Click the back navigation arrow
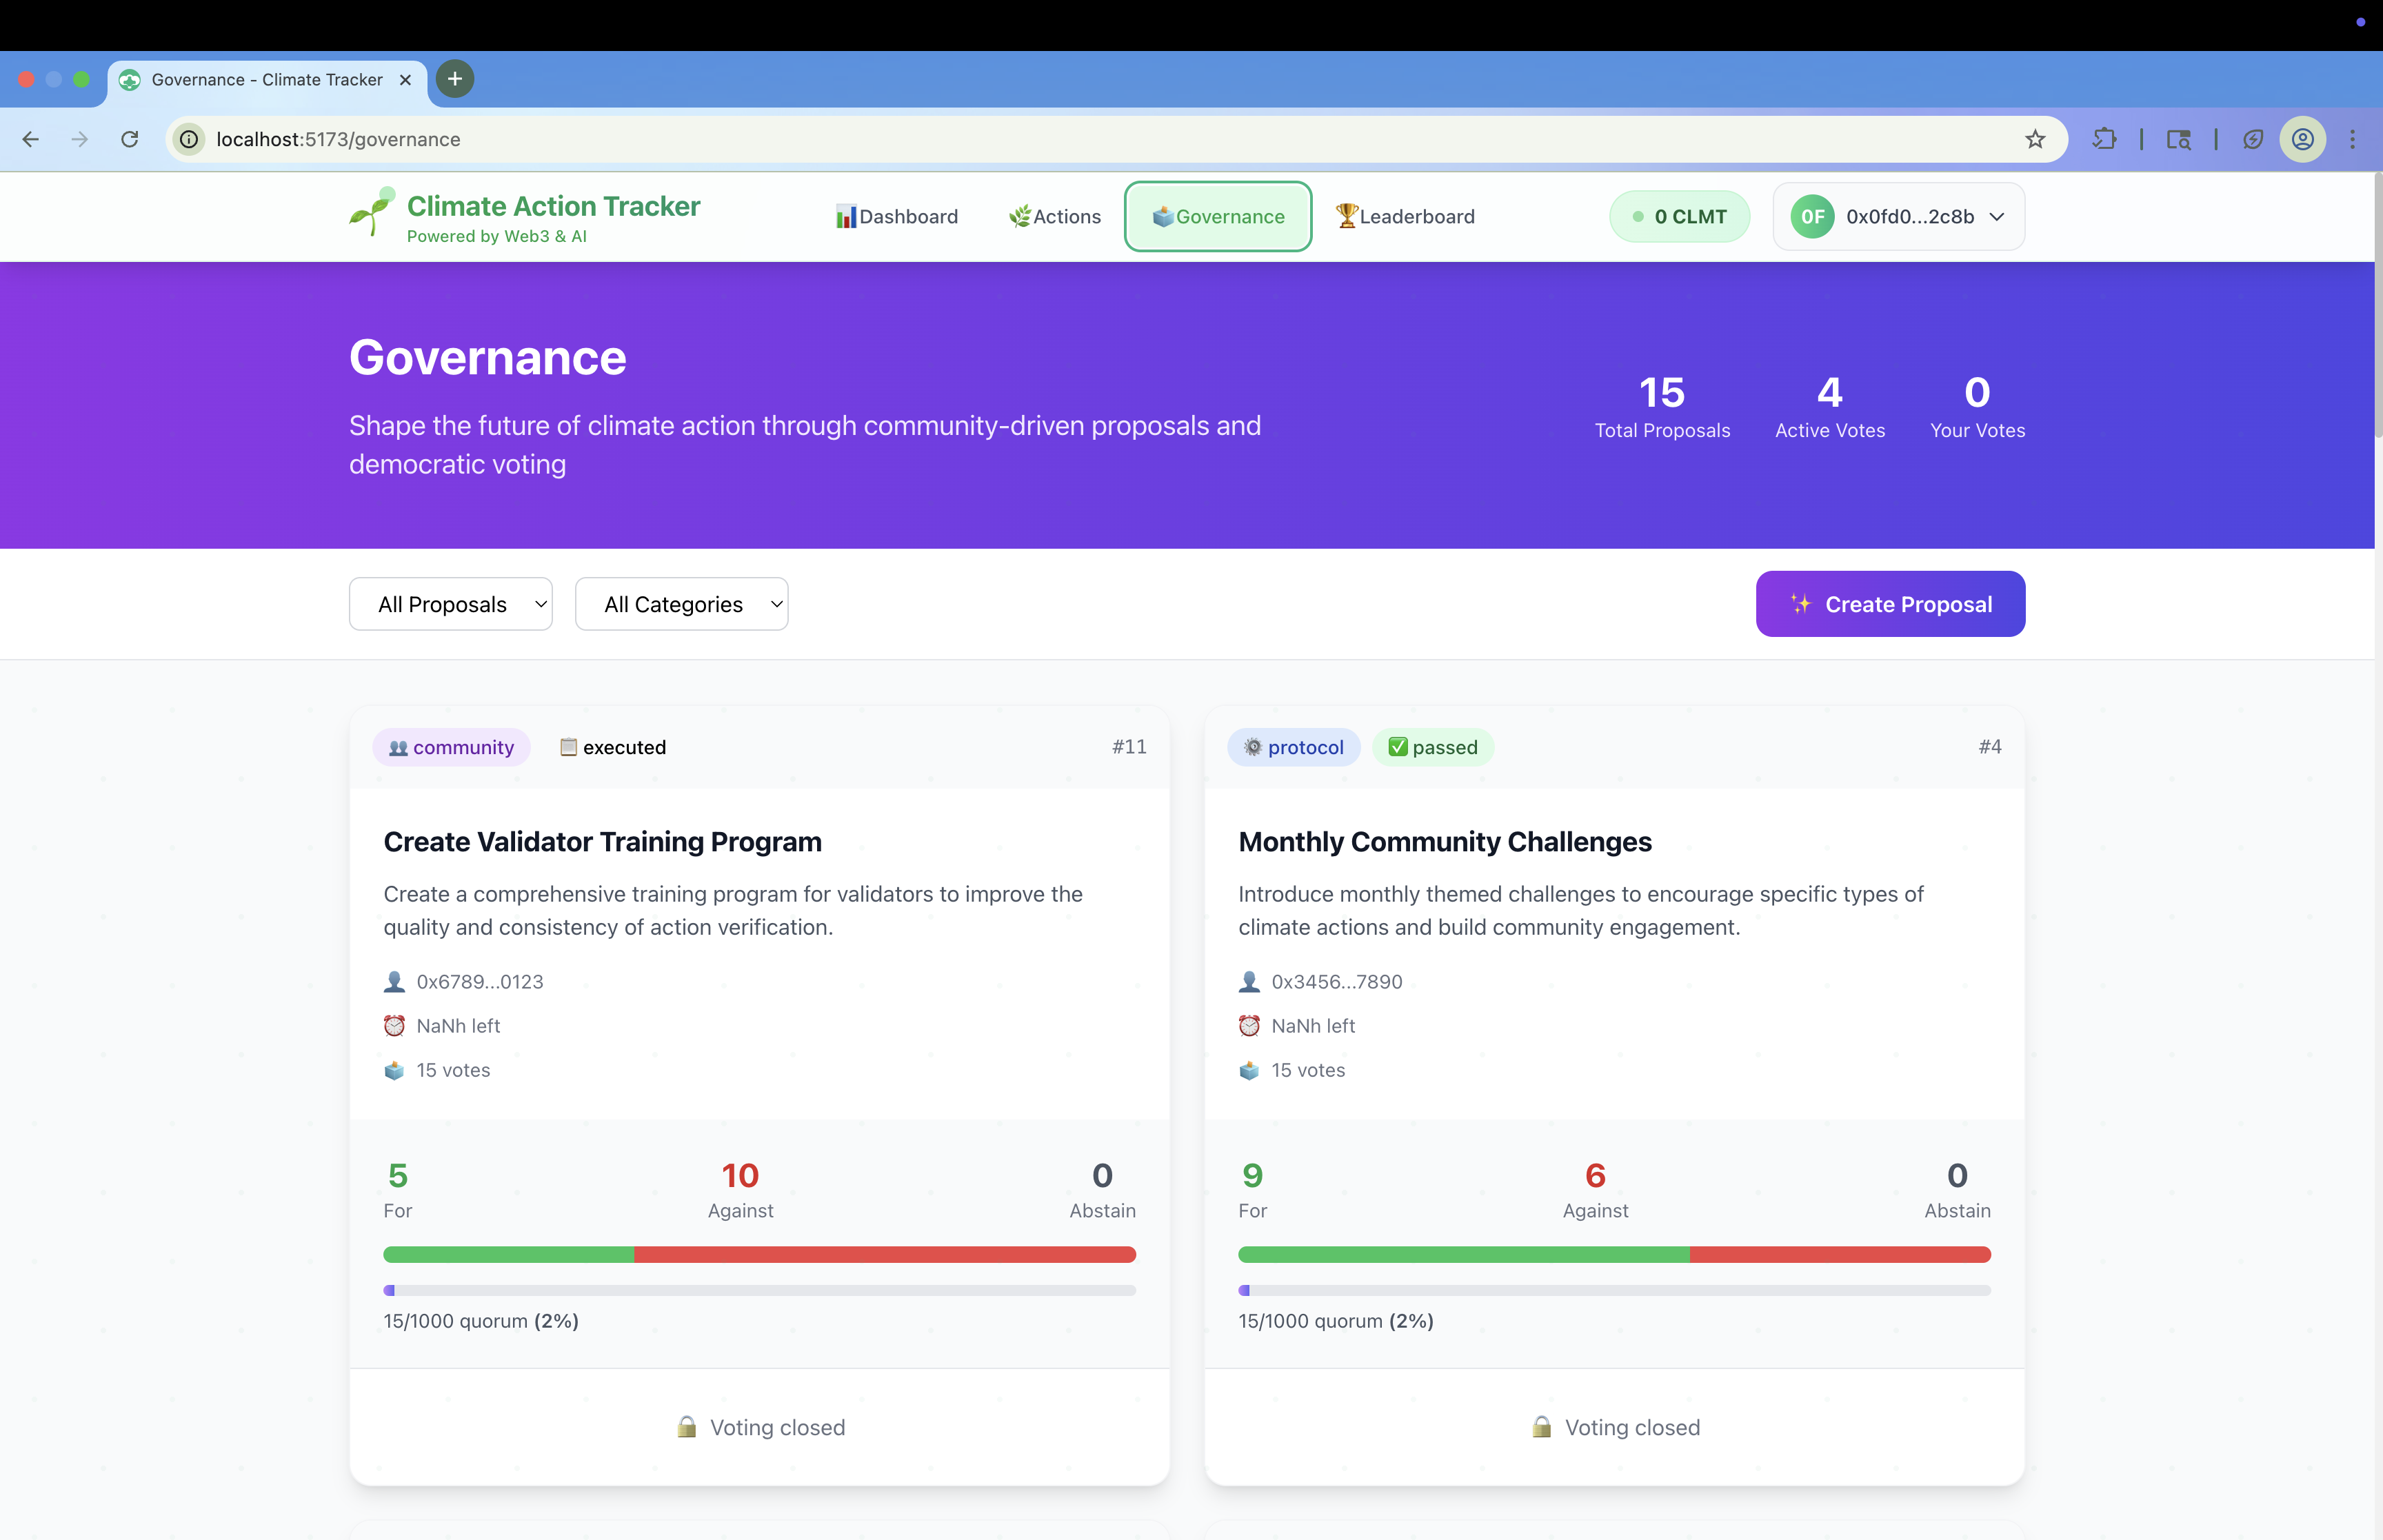The width and height of the screenshot is (2383, 1540). pos(31,139)
